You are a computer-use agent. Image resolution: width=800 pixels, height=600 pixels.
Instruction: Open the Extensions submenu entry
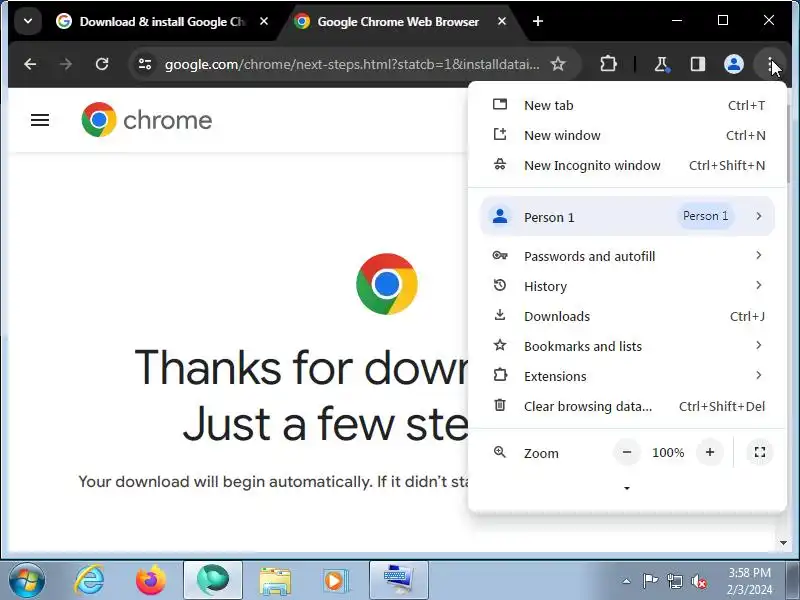[628, 376]
